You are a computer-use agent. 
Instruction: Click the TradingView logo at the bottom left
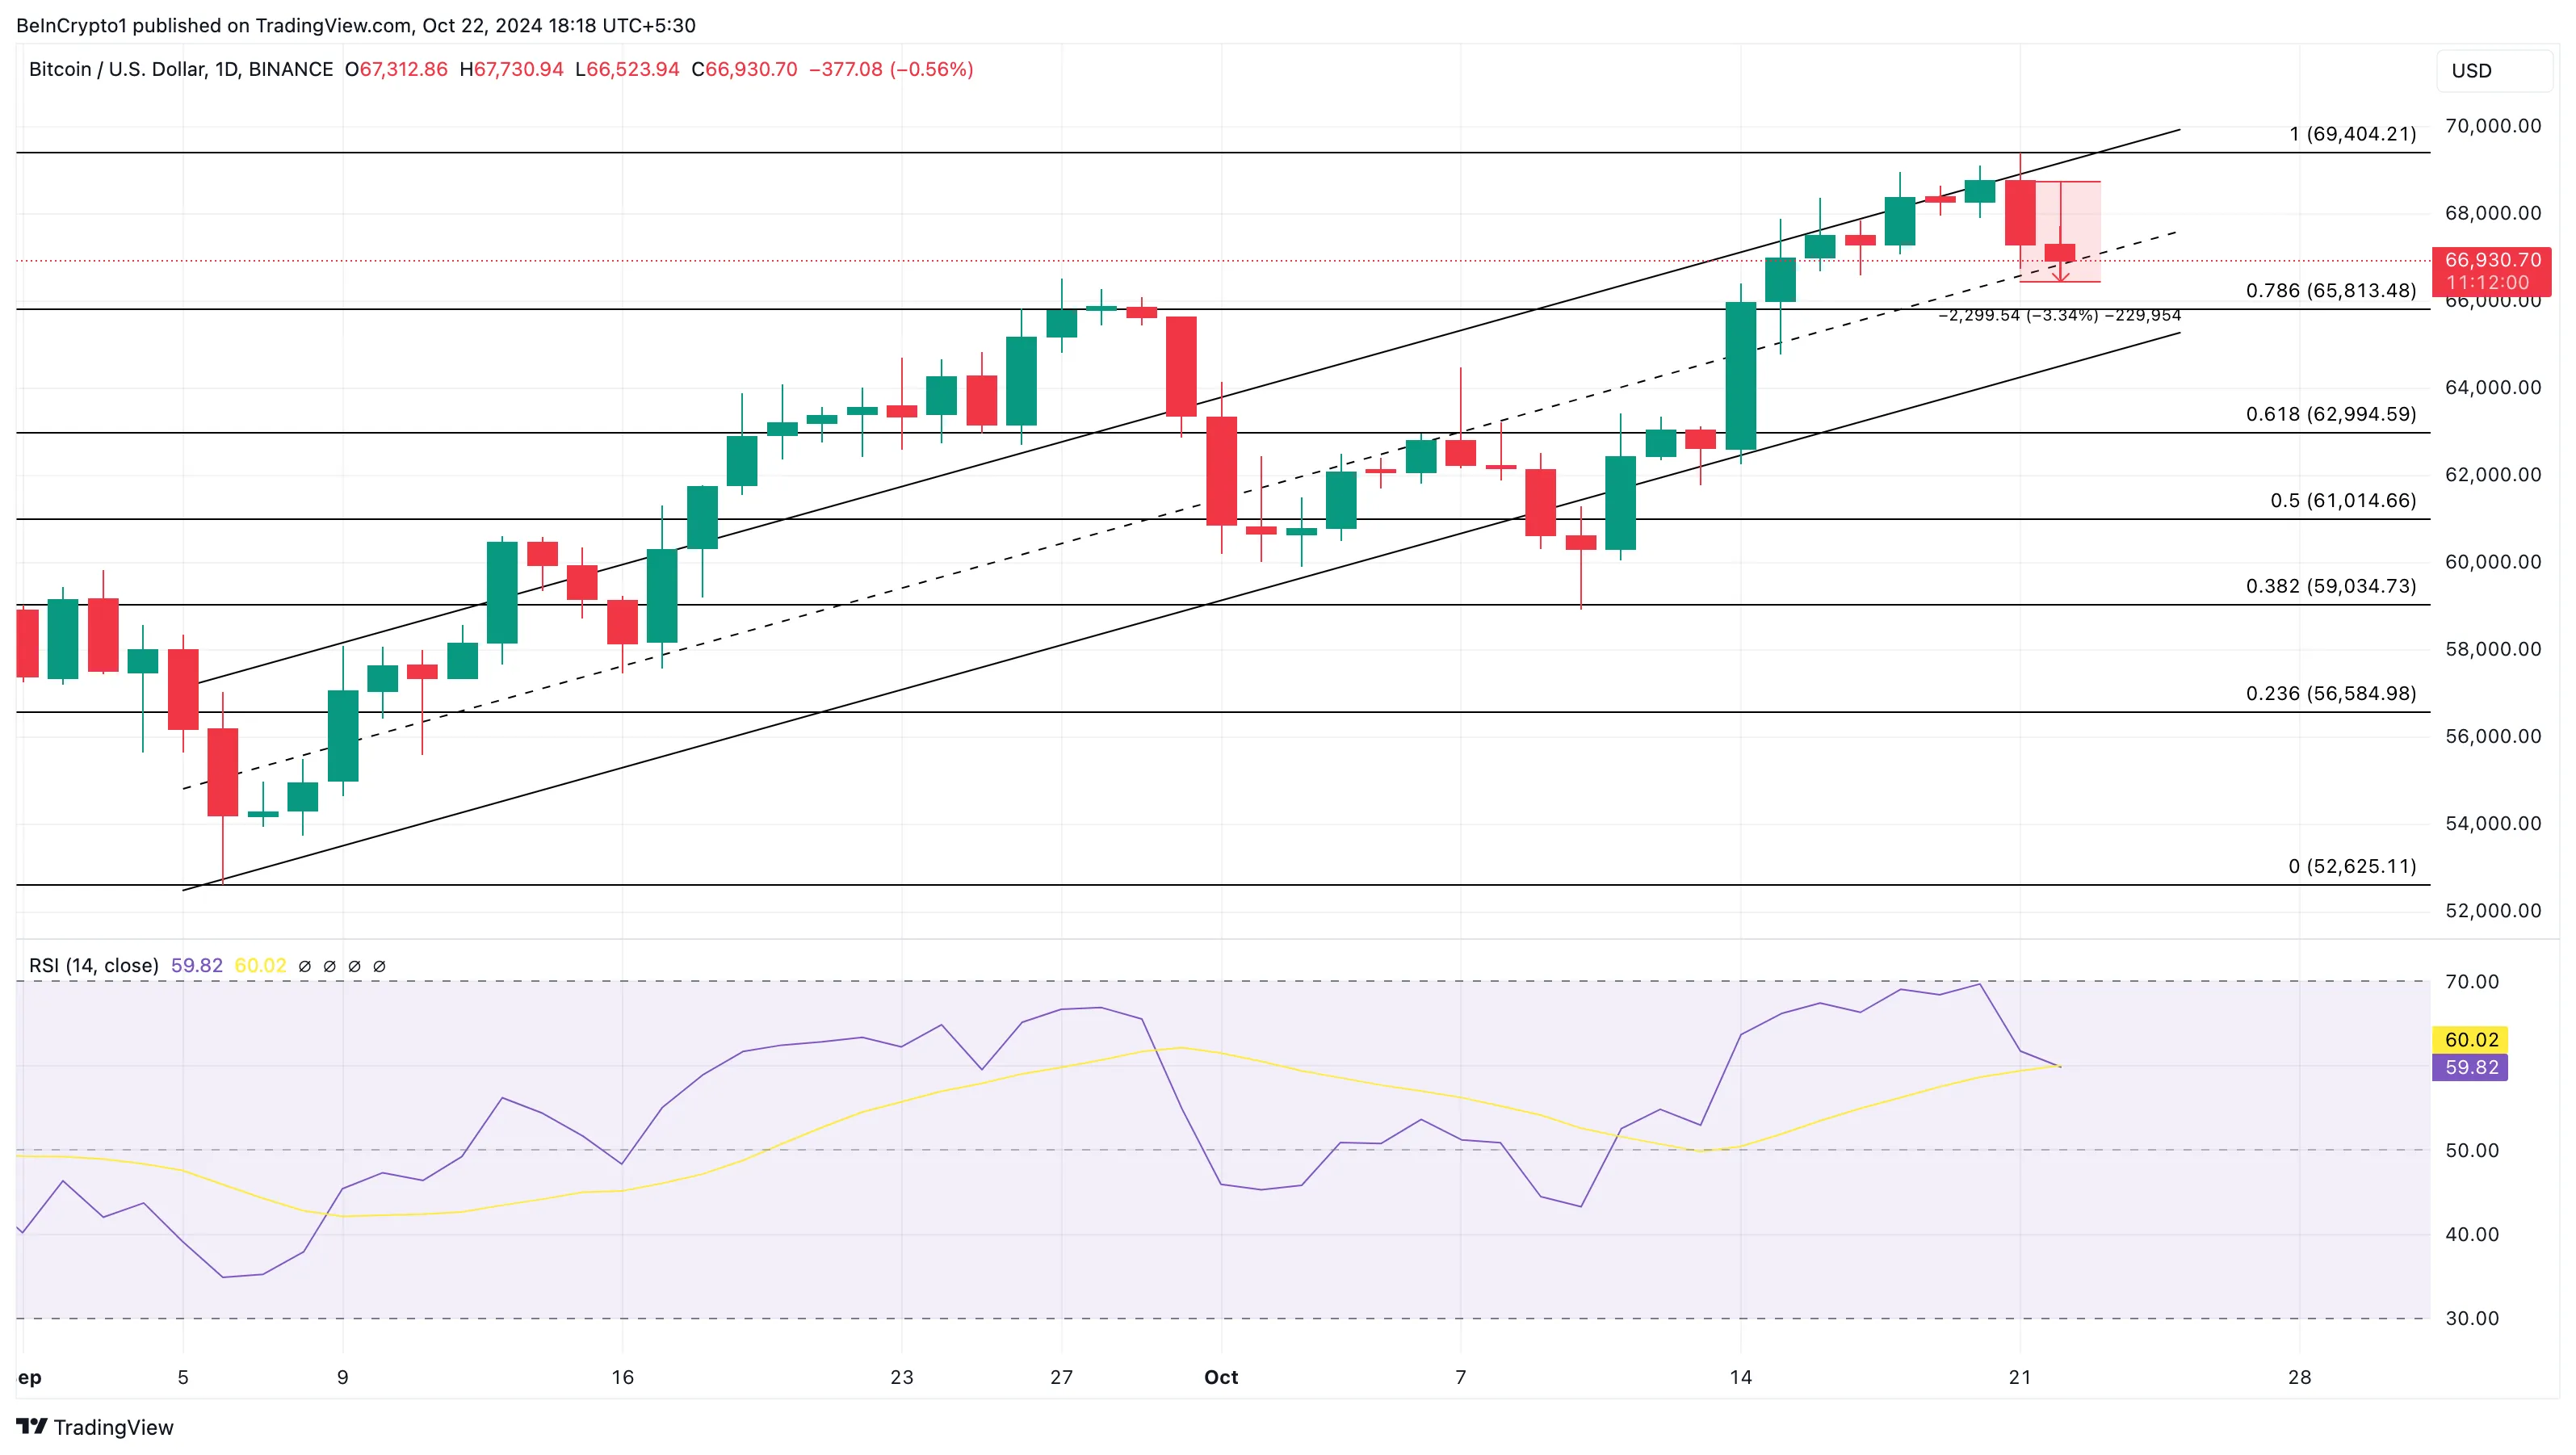(95, 1426)
